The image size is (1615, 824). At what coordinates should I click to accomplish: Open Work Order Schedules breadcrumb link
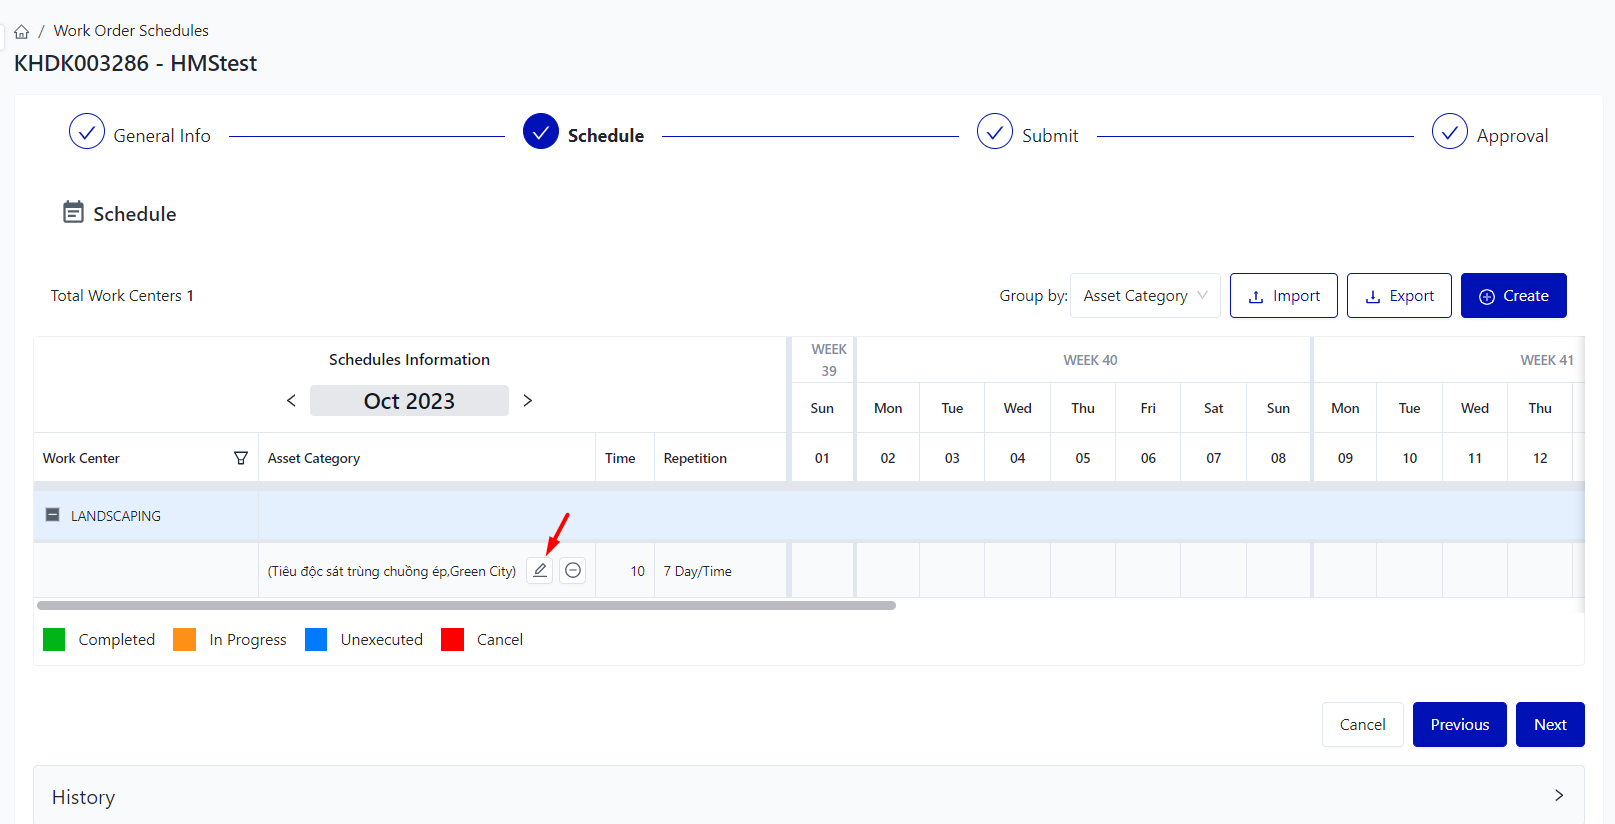(131, 31)
